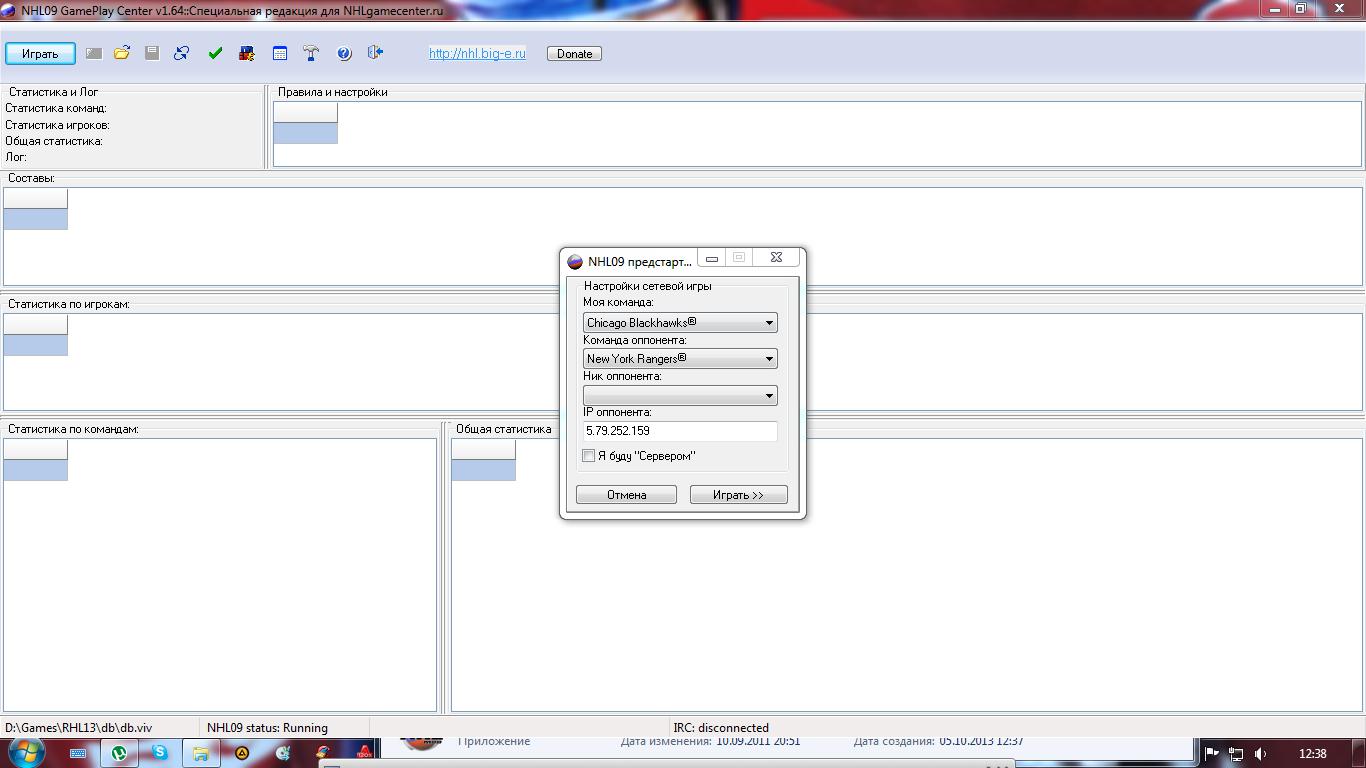Click the IP оппонента input field
This screenshot has height=768, width=1366.
pos(680,431)
